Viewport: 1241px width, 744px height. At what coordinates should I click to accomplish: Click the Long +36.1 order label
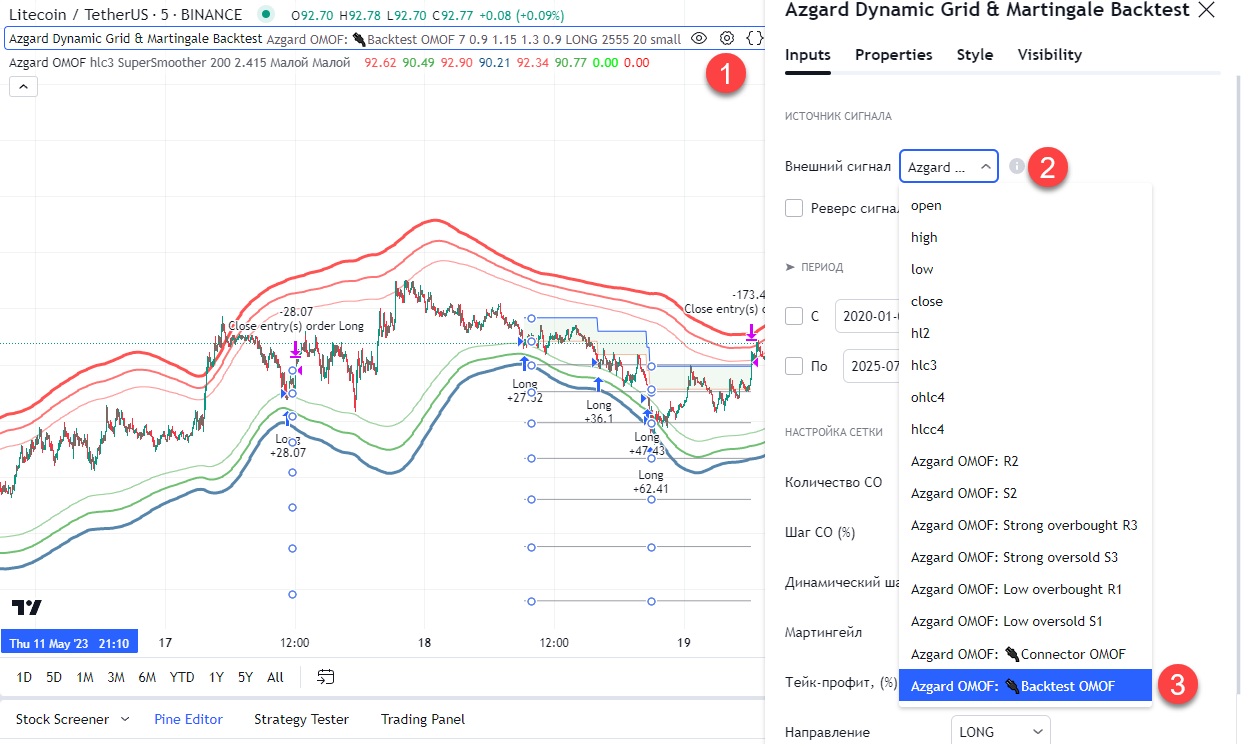599,412
